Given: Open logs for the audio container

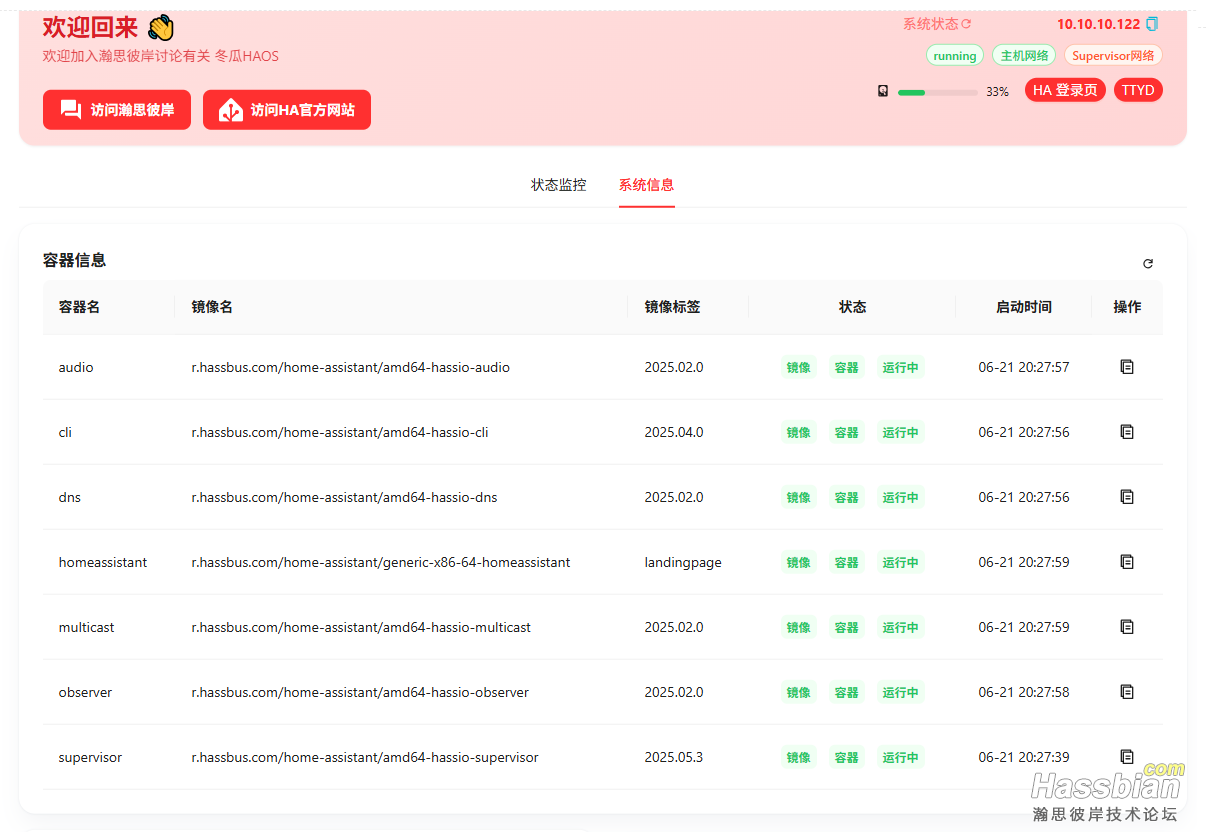Looking at the screenshot, I should pyautogui.click(x=1127, y=367).
